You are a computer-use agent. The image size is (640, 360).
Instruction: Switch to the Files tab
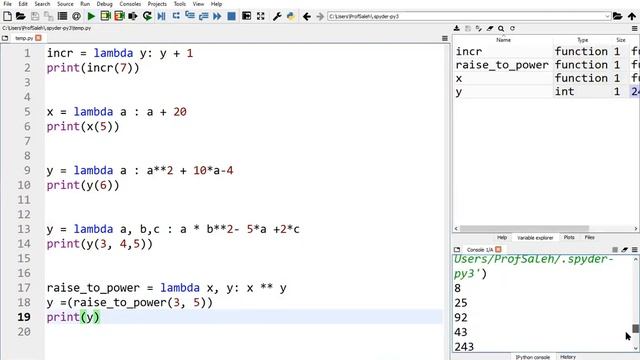pyautogui.click(x=589, y=237)
